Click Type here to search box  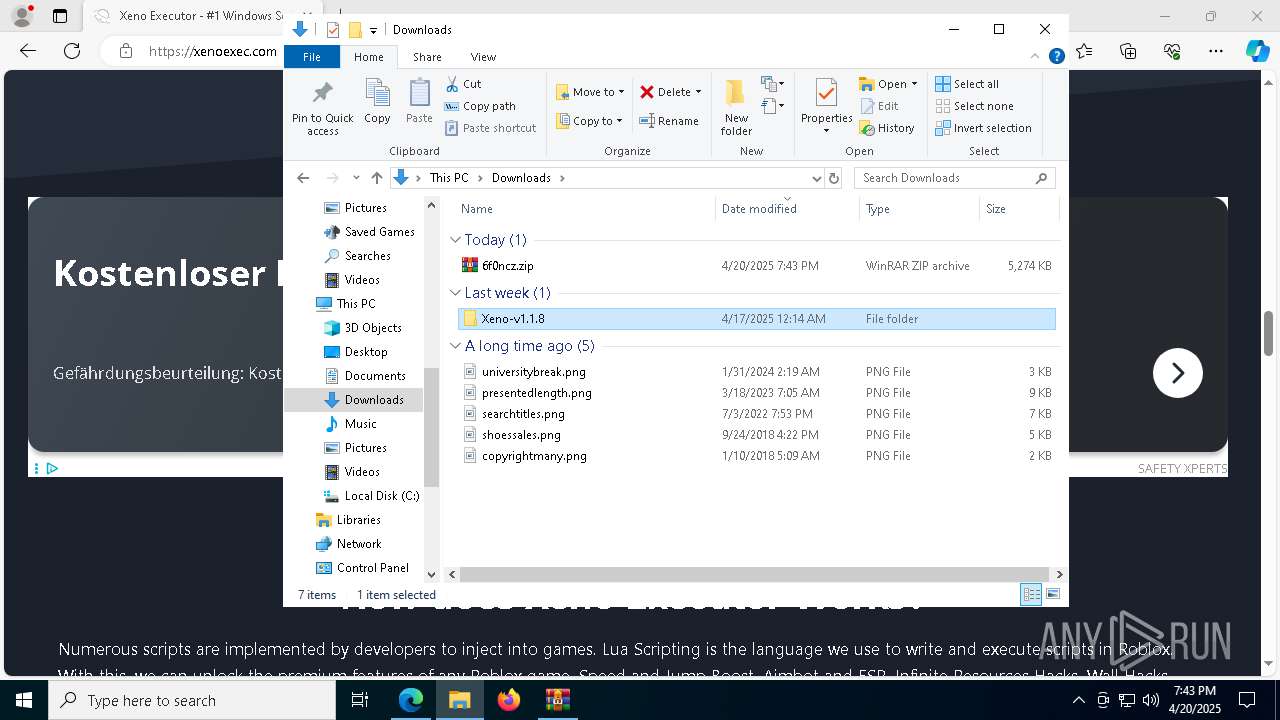click(x=192, y=700)
